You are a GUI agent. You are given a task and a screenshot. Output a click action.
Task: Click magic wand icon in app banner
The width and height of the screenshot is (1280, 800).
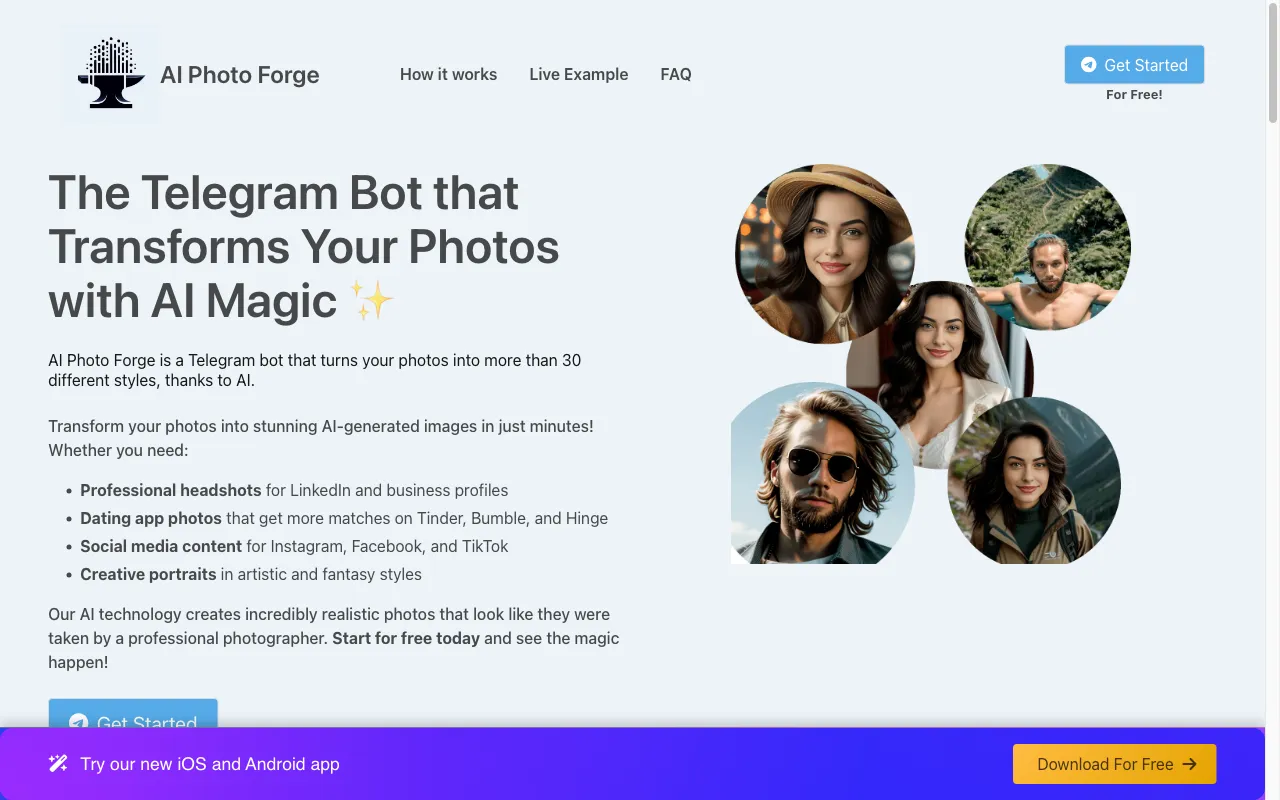(x=58, y=764)
